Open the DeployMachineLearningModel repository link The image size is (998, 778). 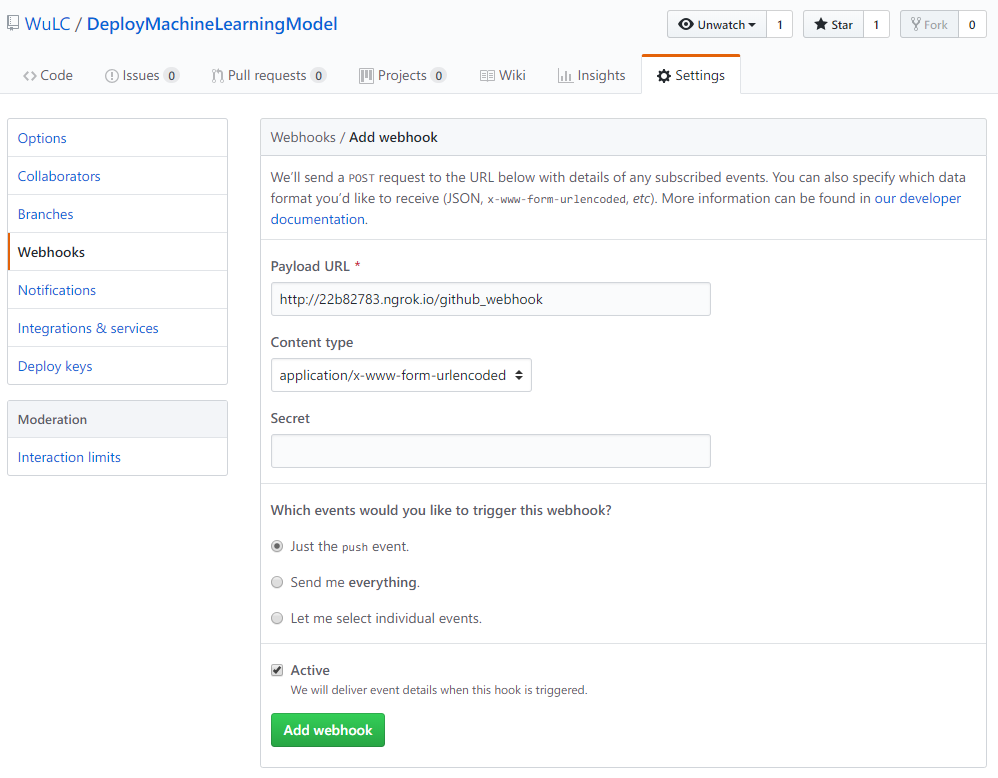tap(212, 24)
